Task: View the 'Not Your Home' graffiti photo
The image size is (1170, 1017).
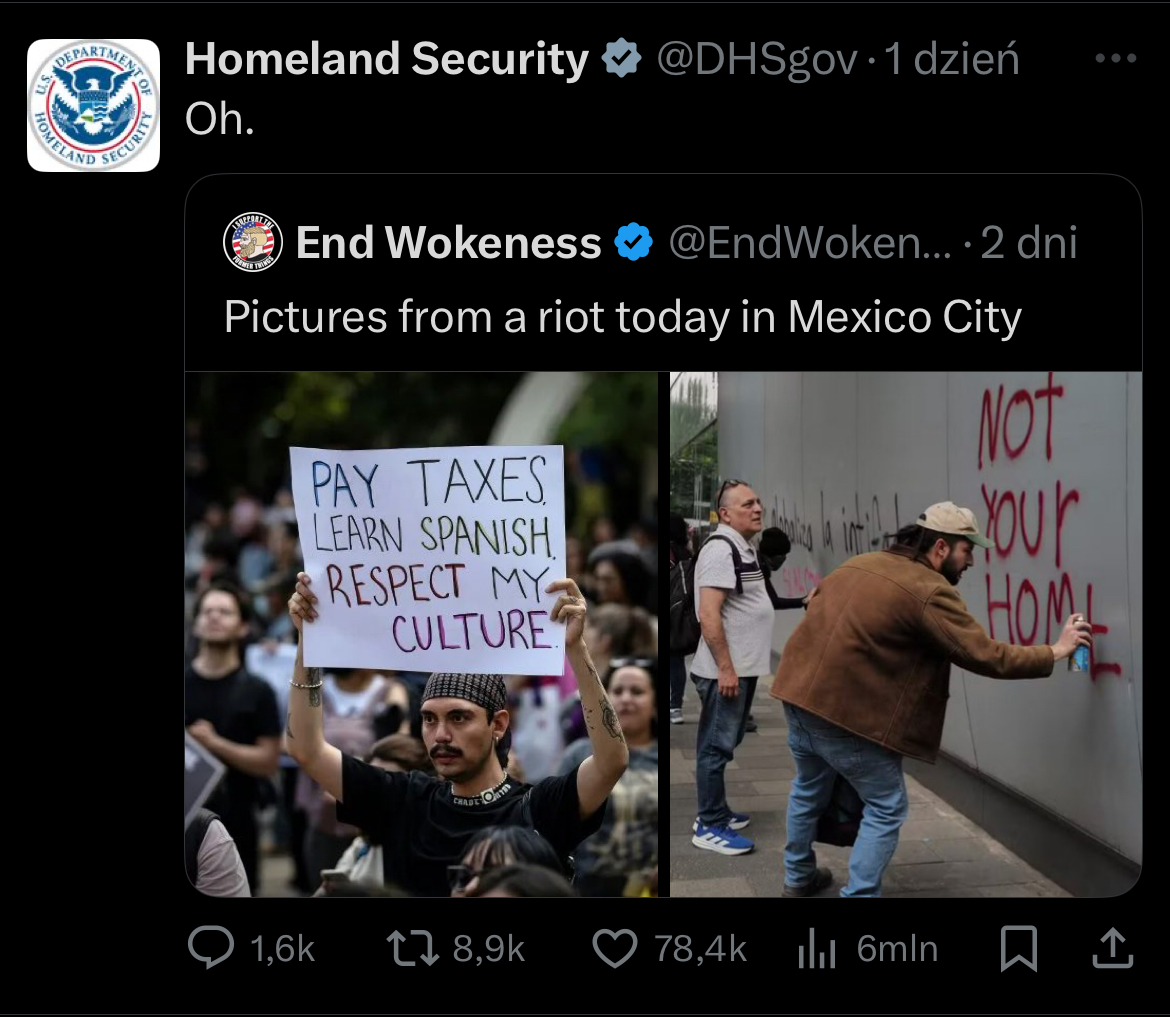Action: [906, 633]
